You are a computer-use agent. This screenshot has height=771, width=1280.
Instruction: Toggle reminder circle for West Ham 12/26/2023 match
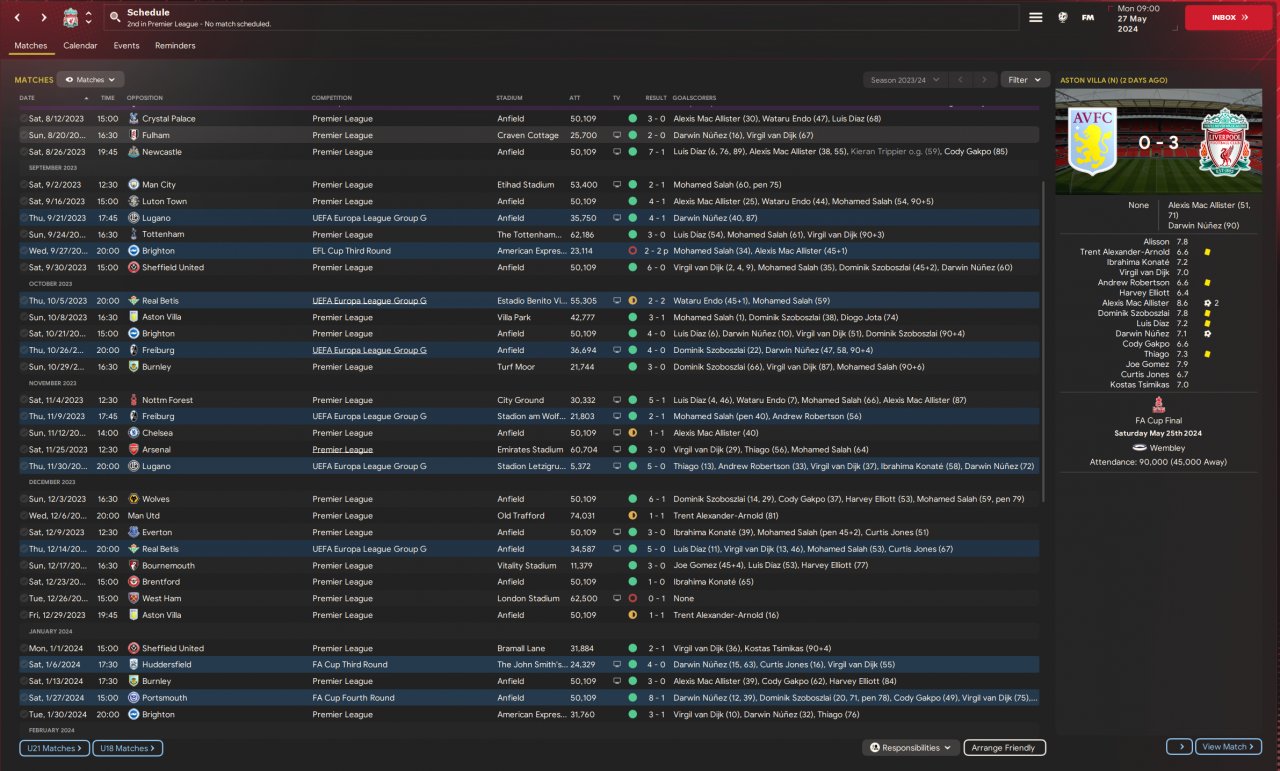point(24,598)
